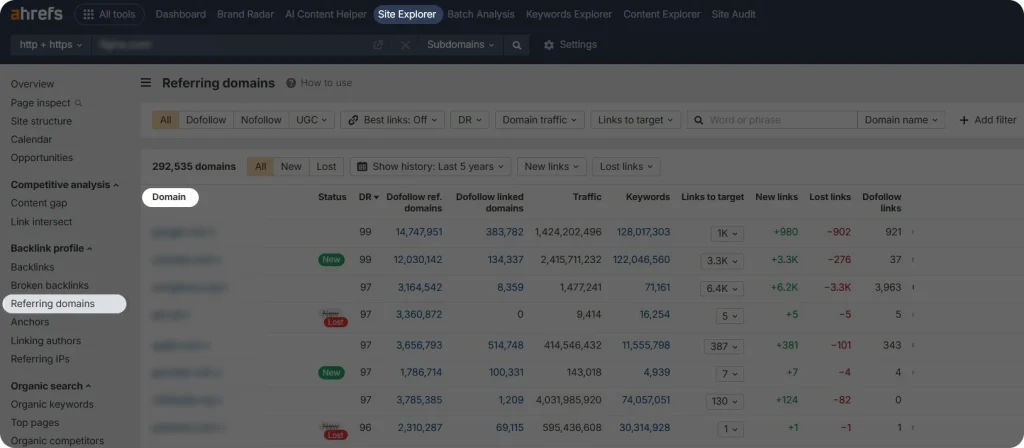Open the Lost links dropdown
The width and height of the screenshot is (1024, 448).
pos(626,167)
